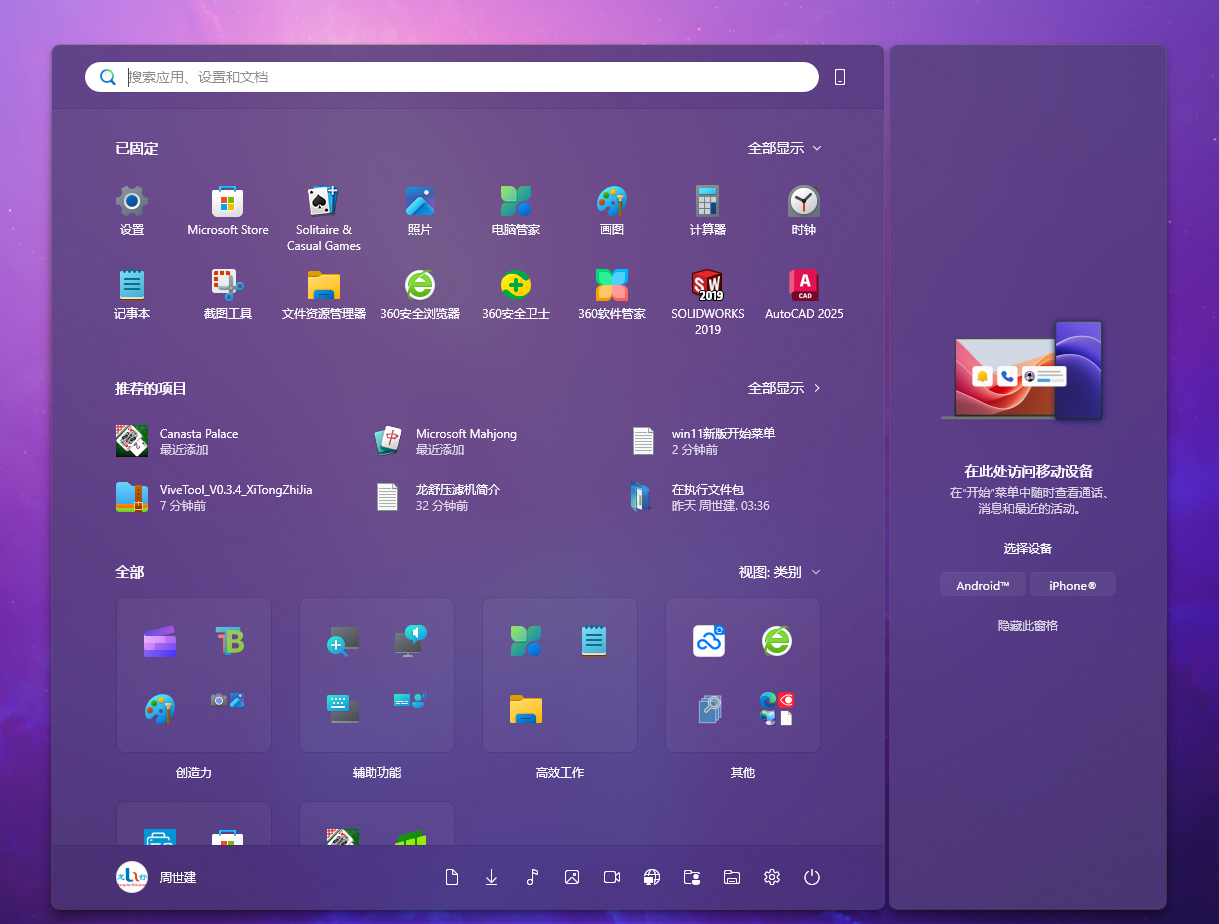Click the power button icon

[812, 877]
